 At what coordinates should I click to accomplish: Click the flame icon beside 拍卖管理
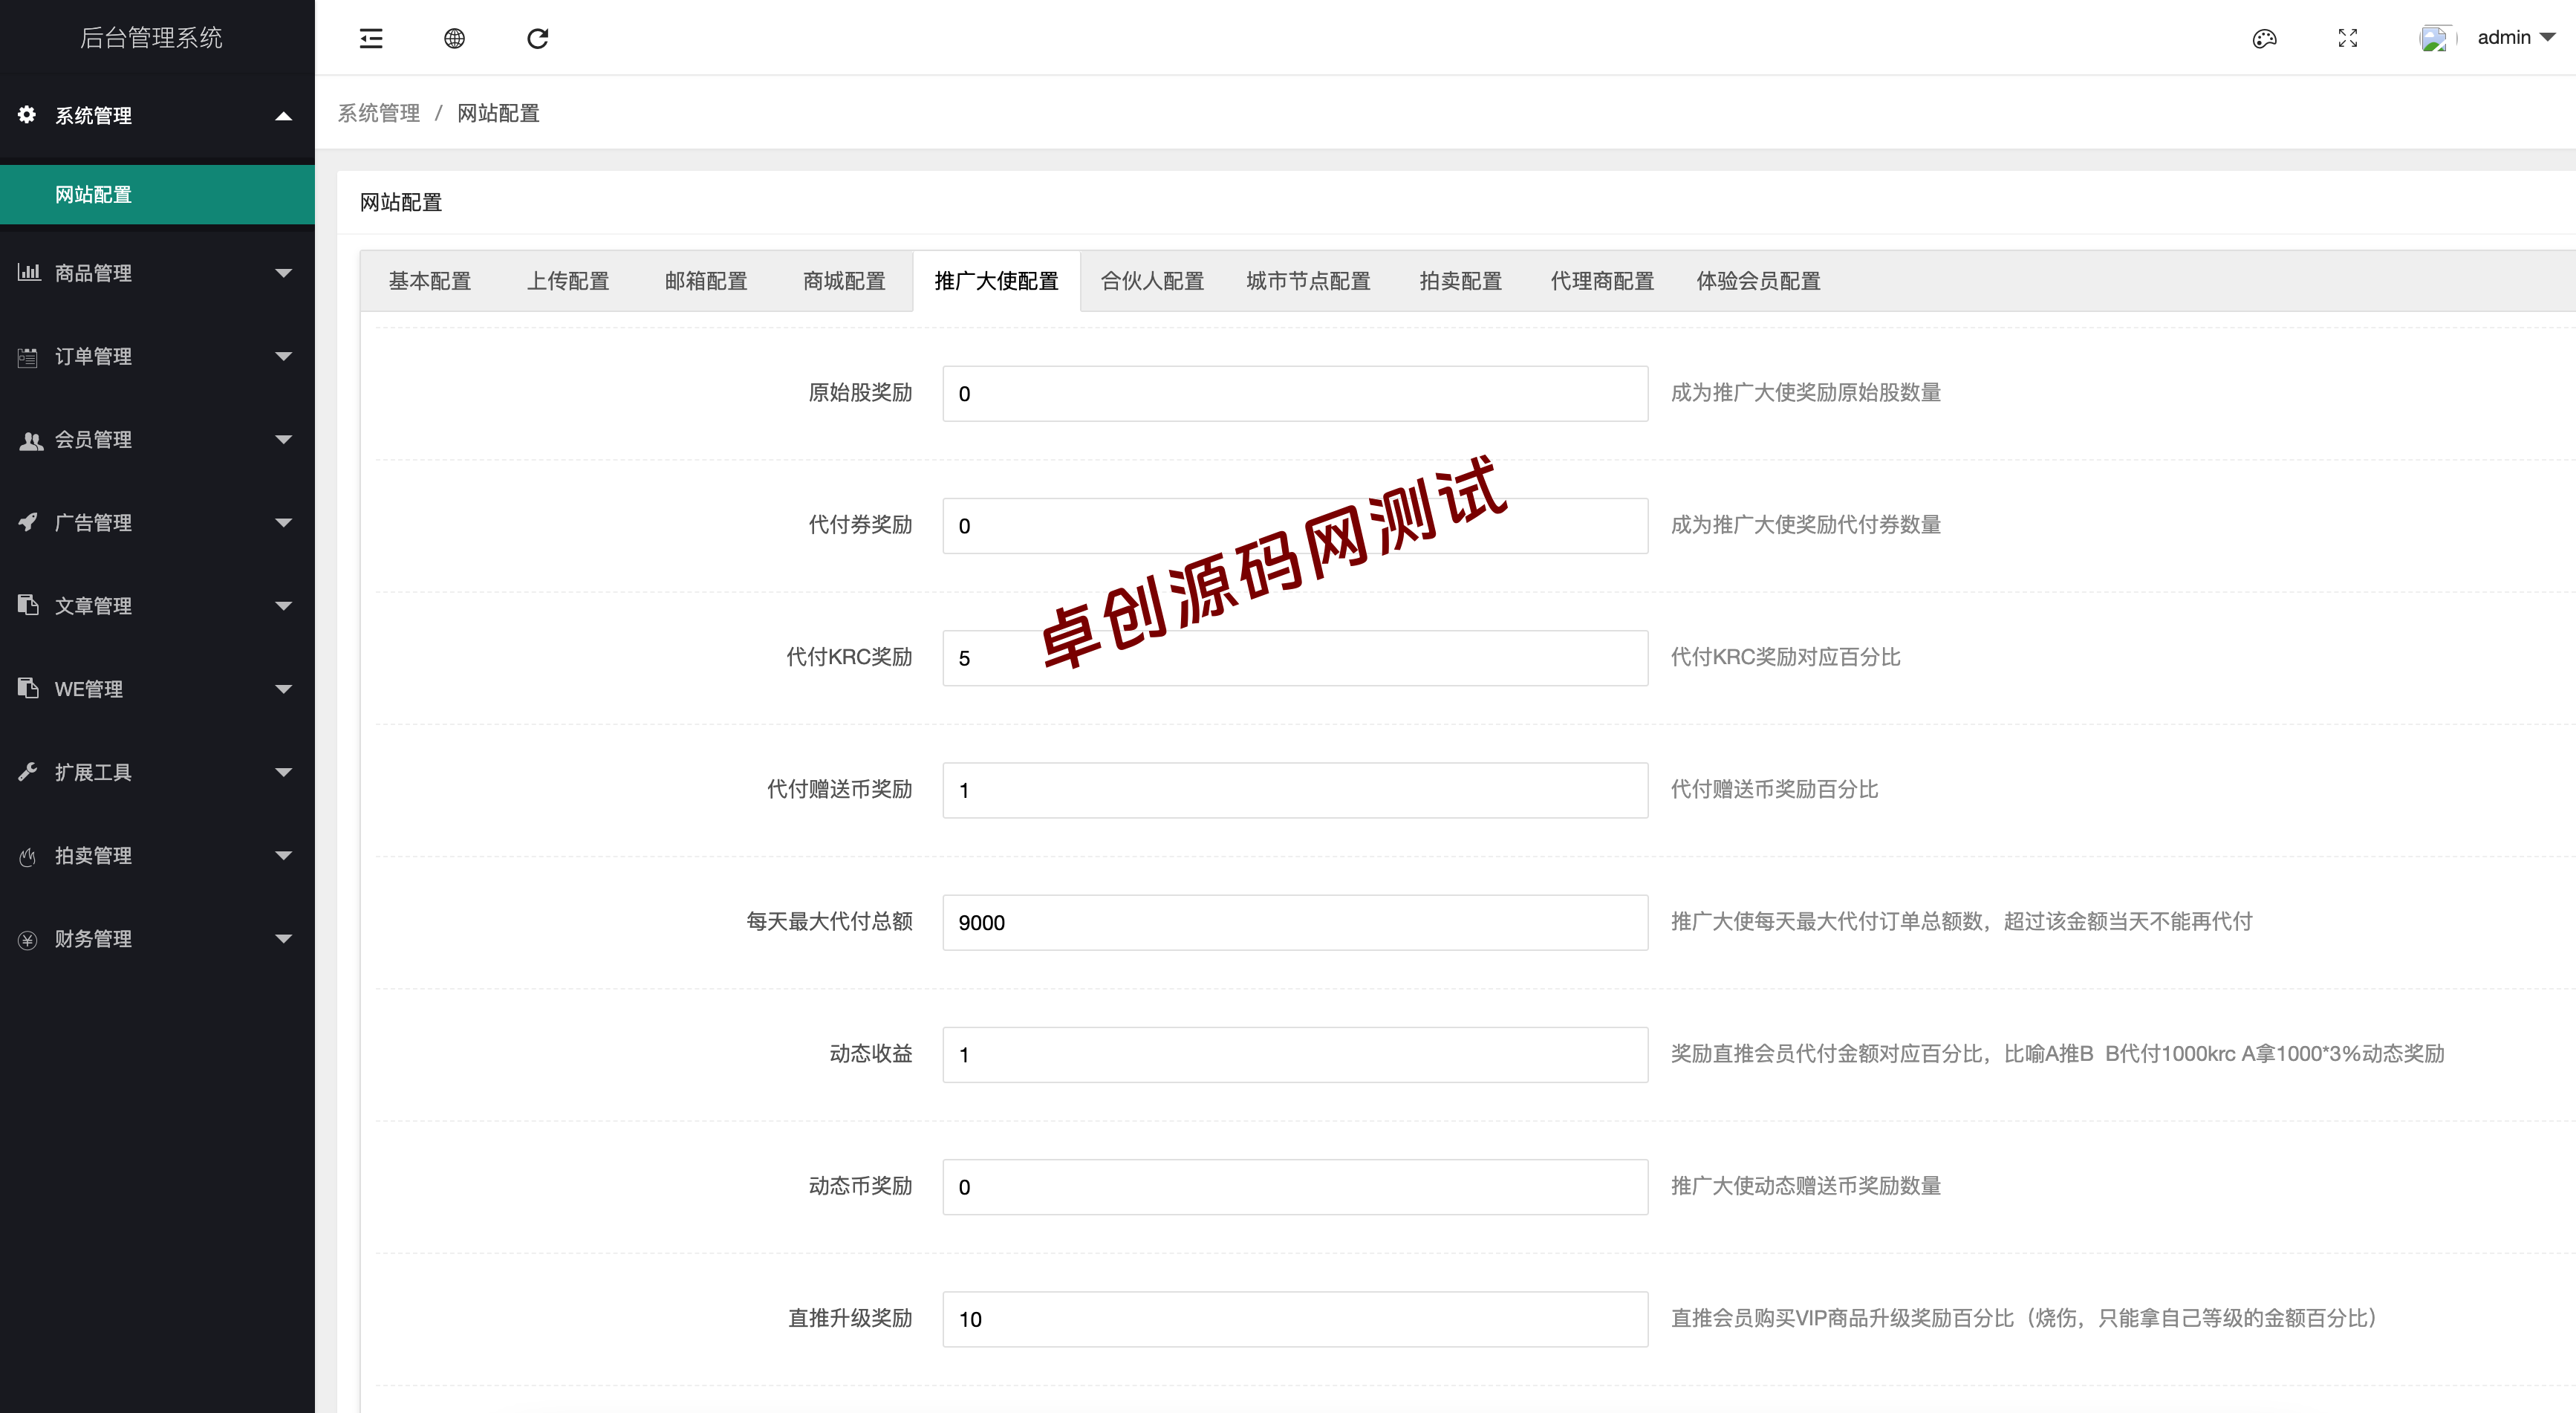tap(27, 856)
